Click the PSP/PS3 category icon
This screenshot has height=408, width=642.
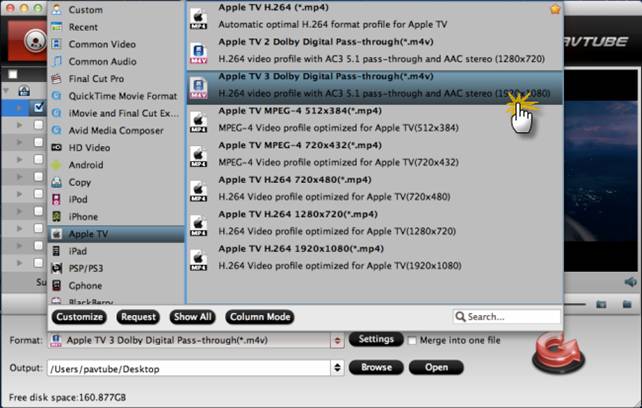coord(57,268)
